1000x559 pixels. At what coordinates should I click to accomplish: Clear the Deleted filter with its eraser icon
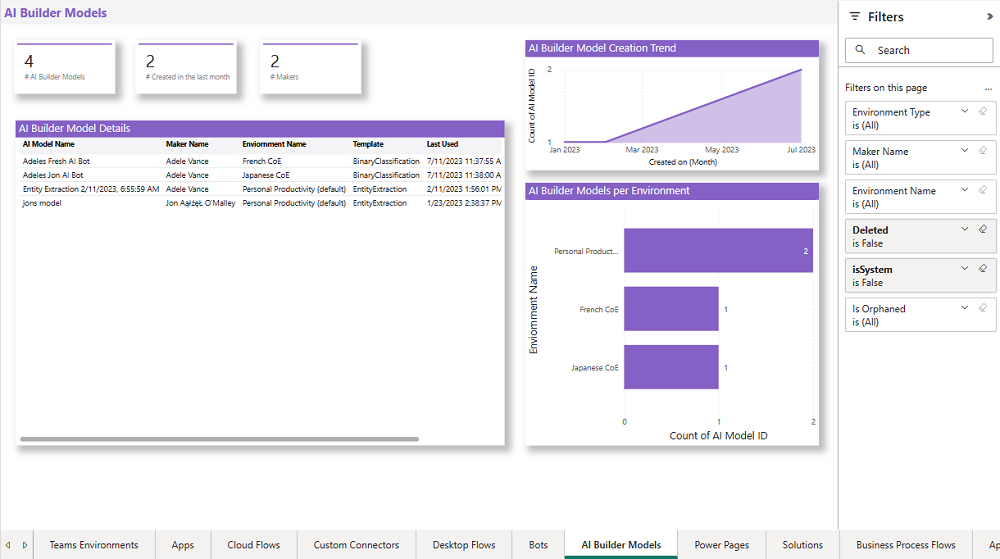coord(983,229)
